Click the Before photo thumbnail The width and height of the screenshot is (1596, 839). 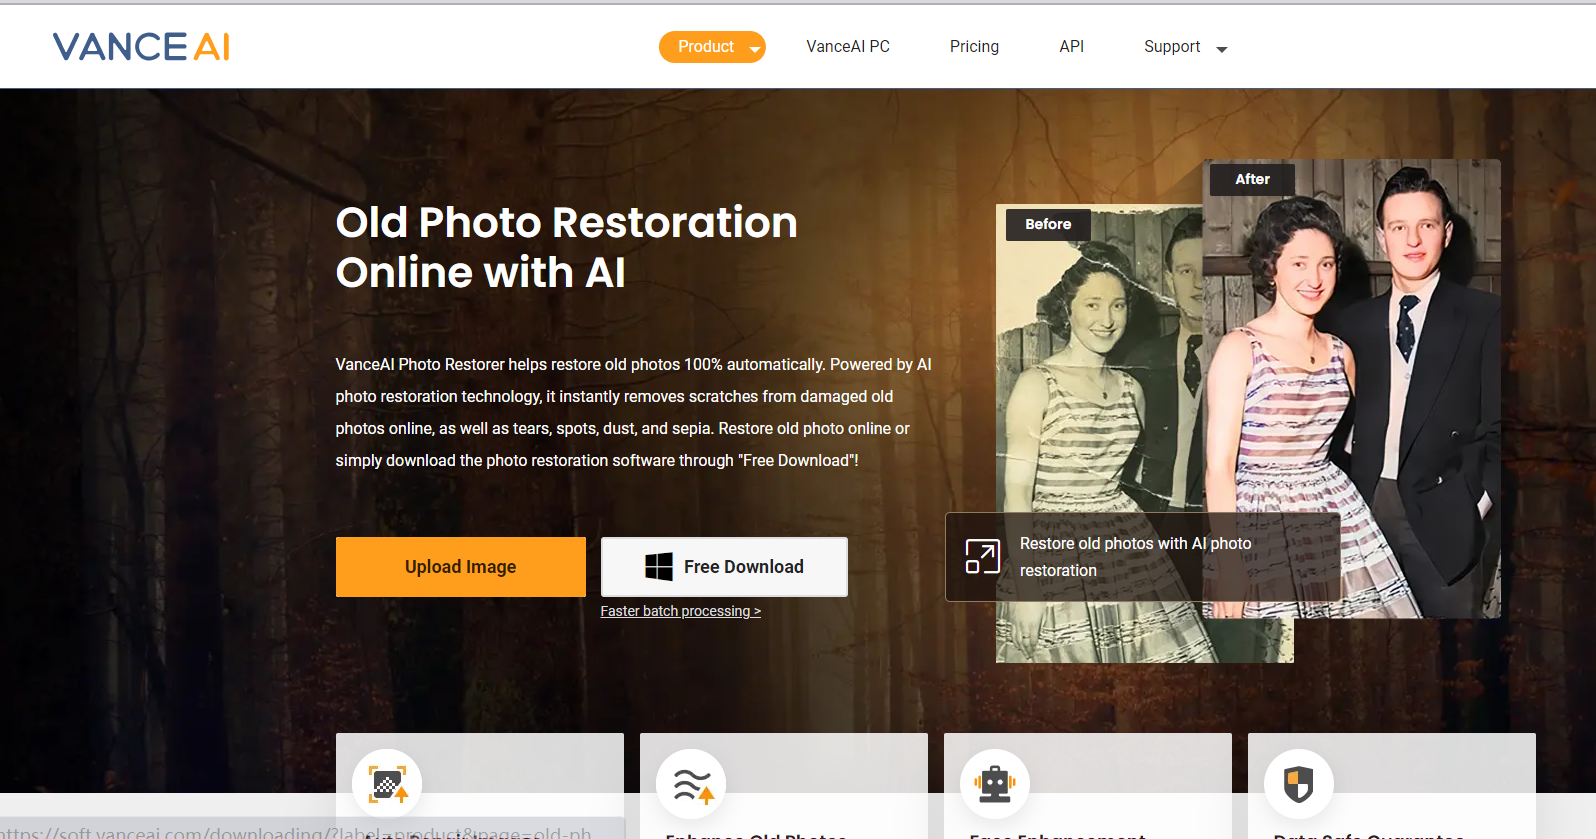(1099, 433)
